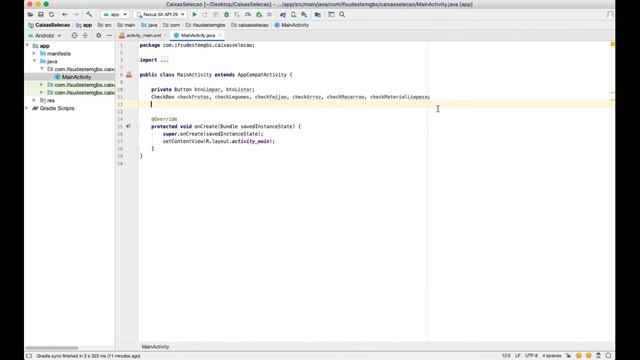Expand the Gradle Scripts node arrow
640x360 pixels.
pos(27,108)
